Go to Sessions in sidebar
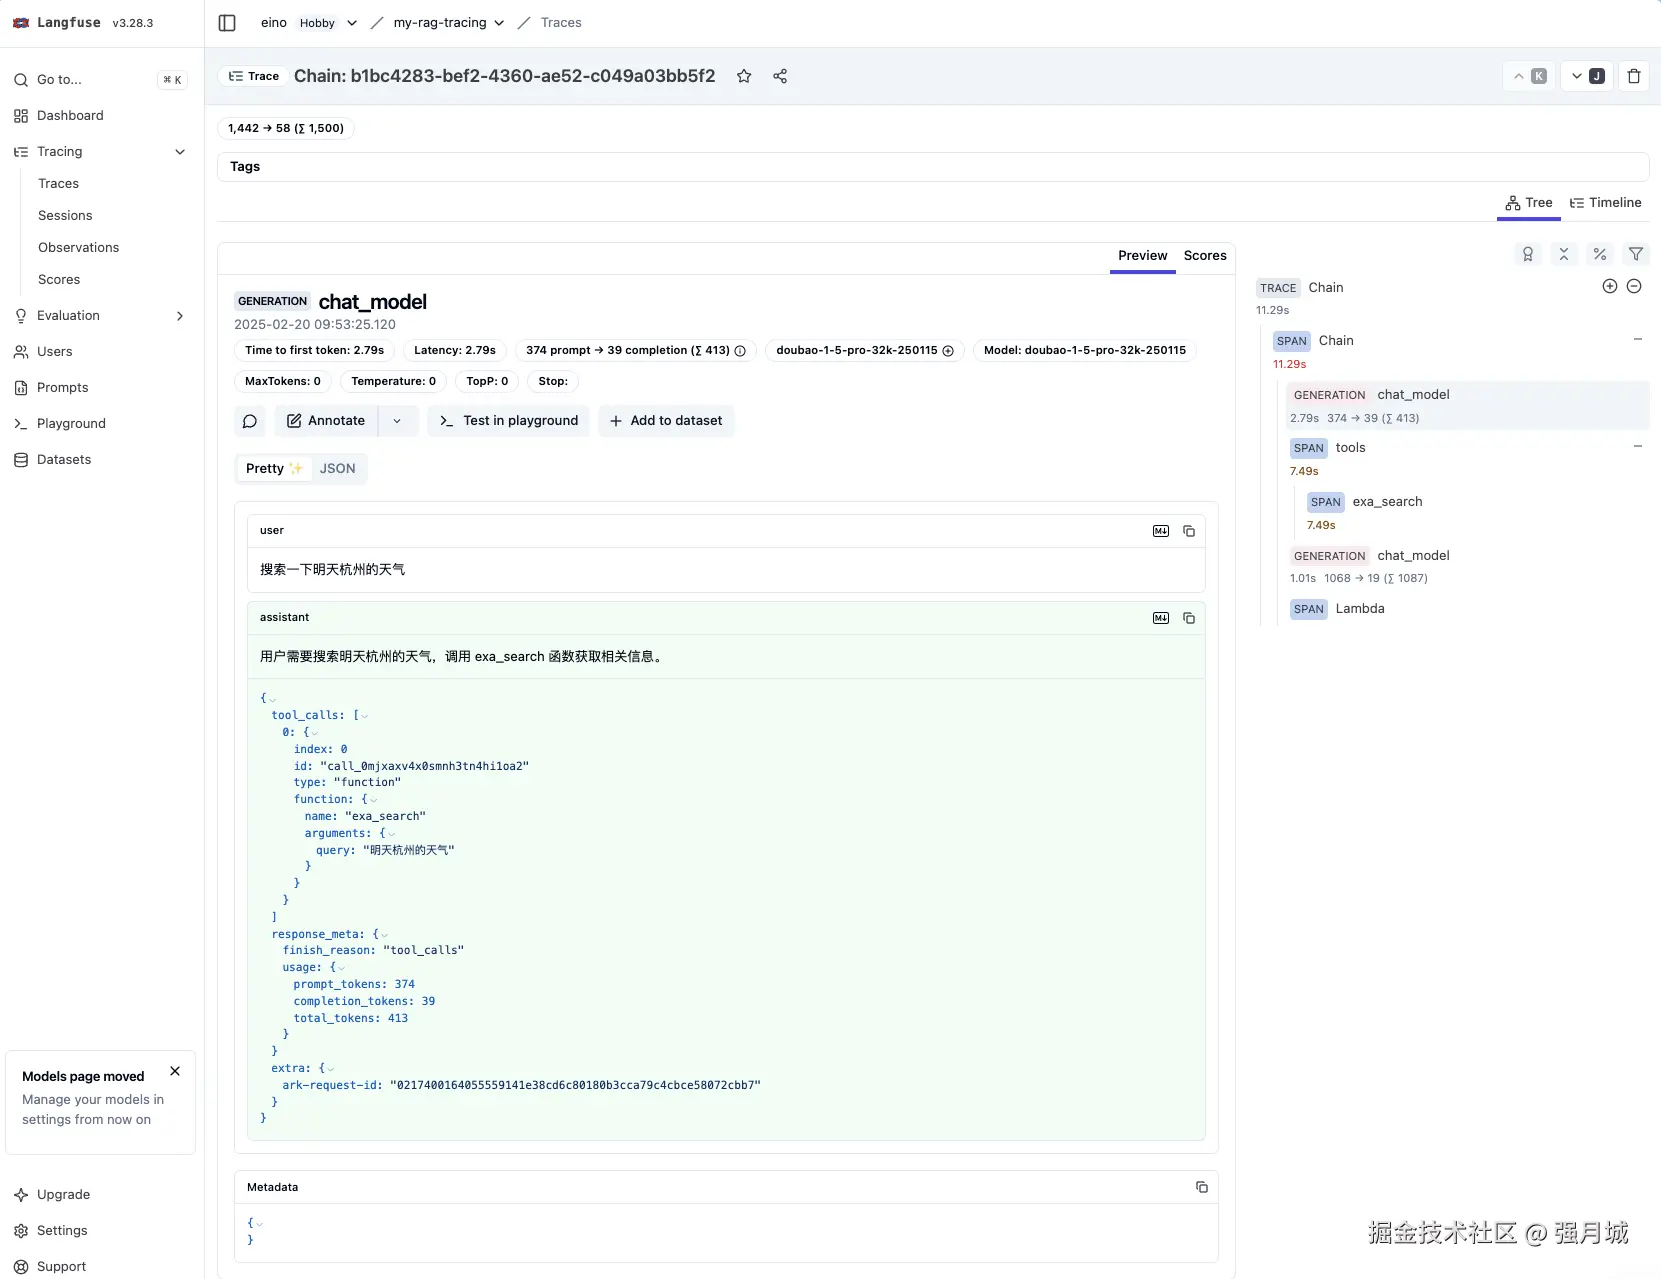The width and height of the screenshot is (1661, 1279). (x=65, y=216)
